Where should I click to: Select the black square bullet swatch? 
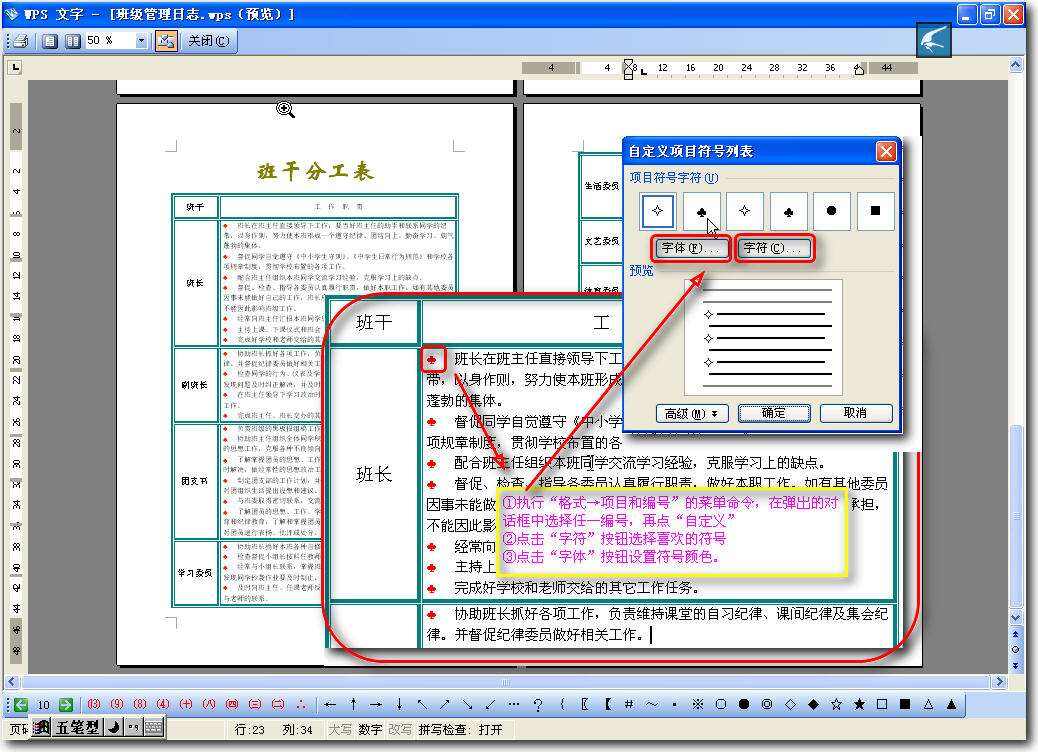(x=875, y=211)
